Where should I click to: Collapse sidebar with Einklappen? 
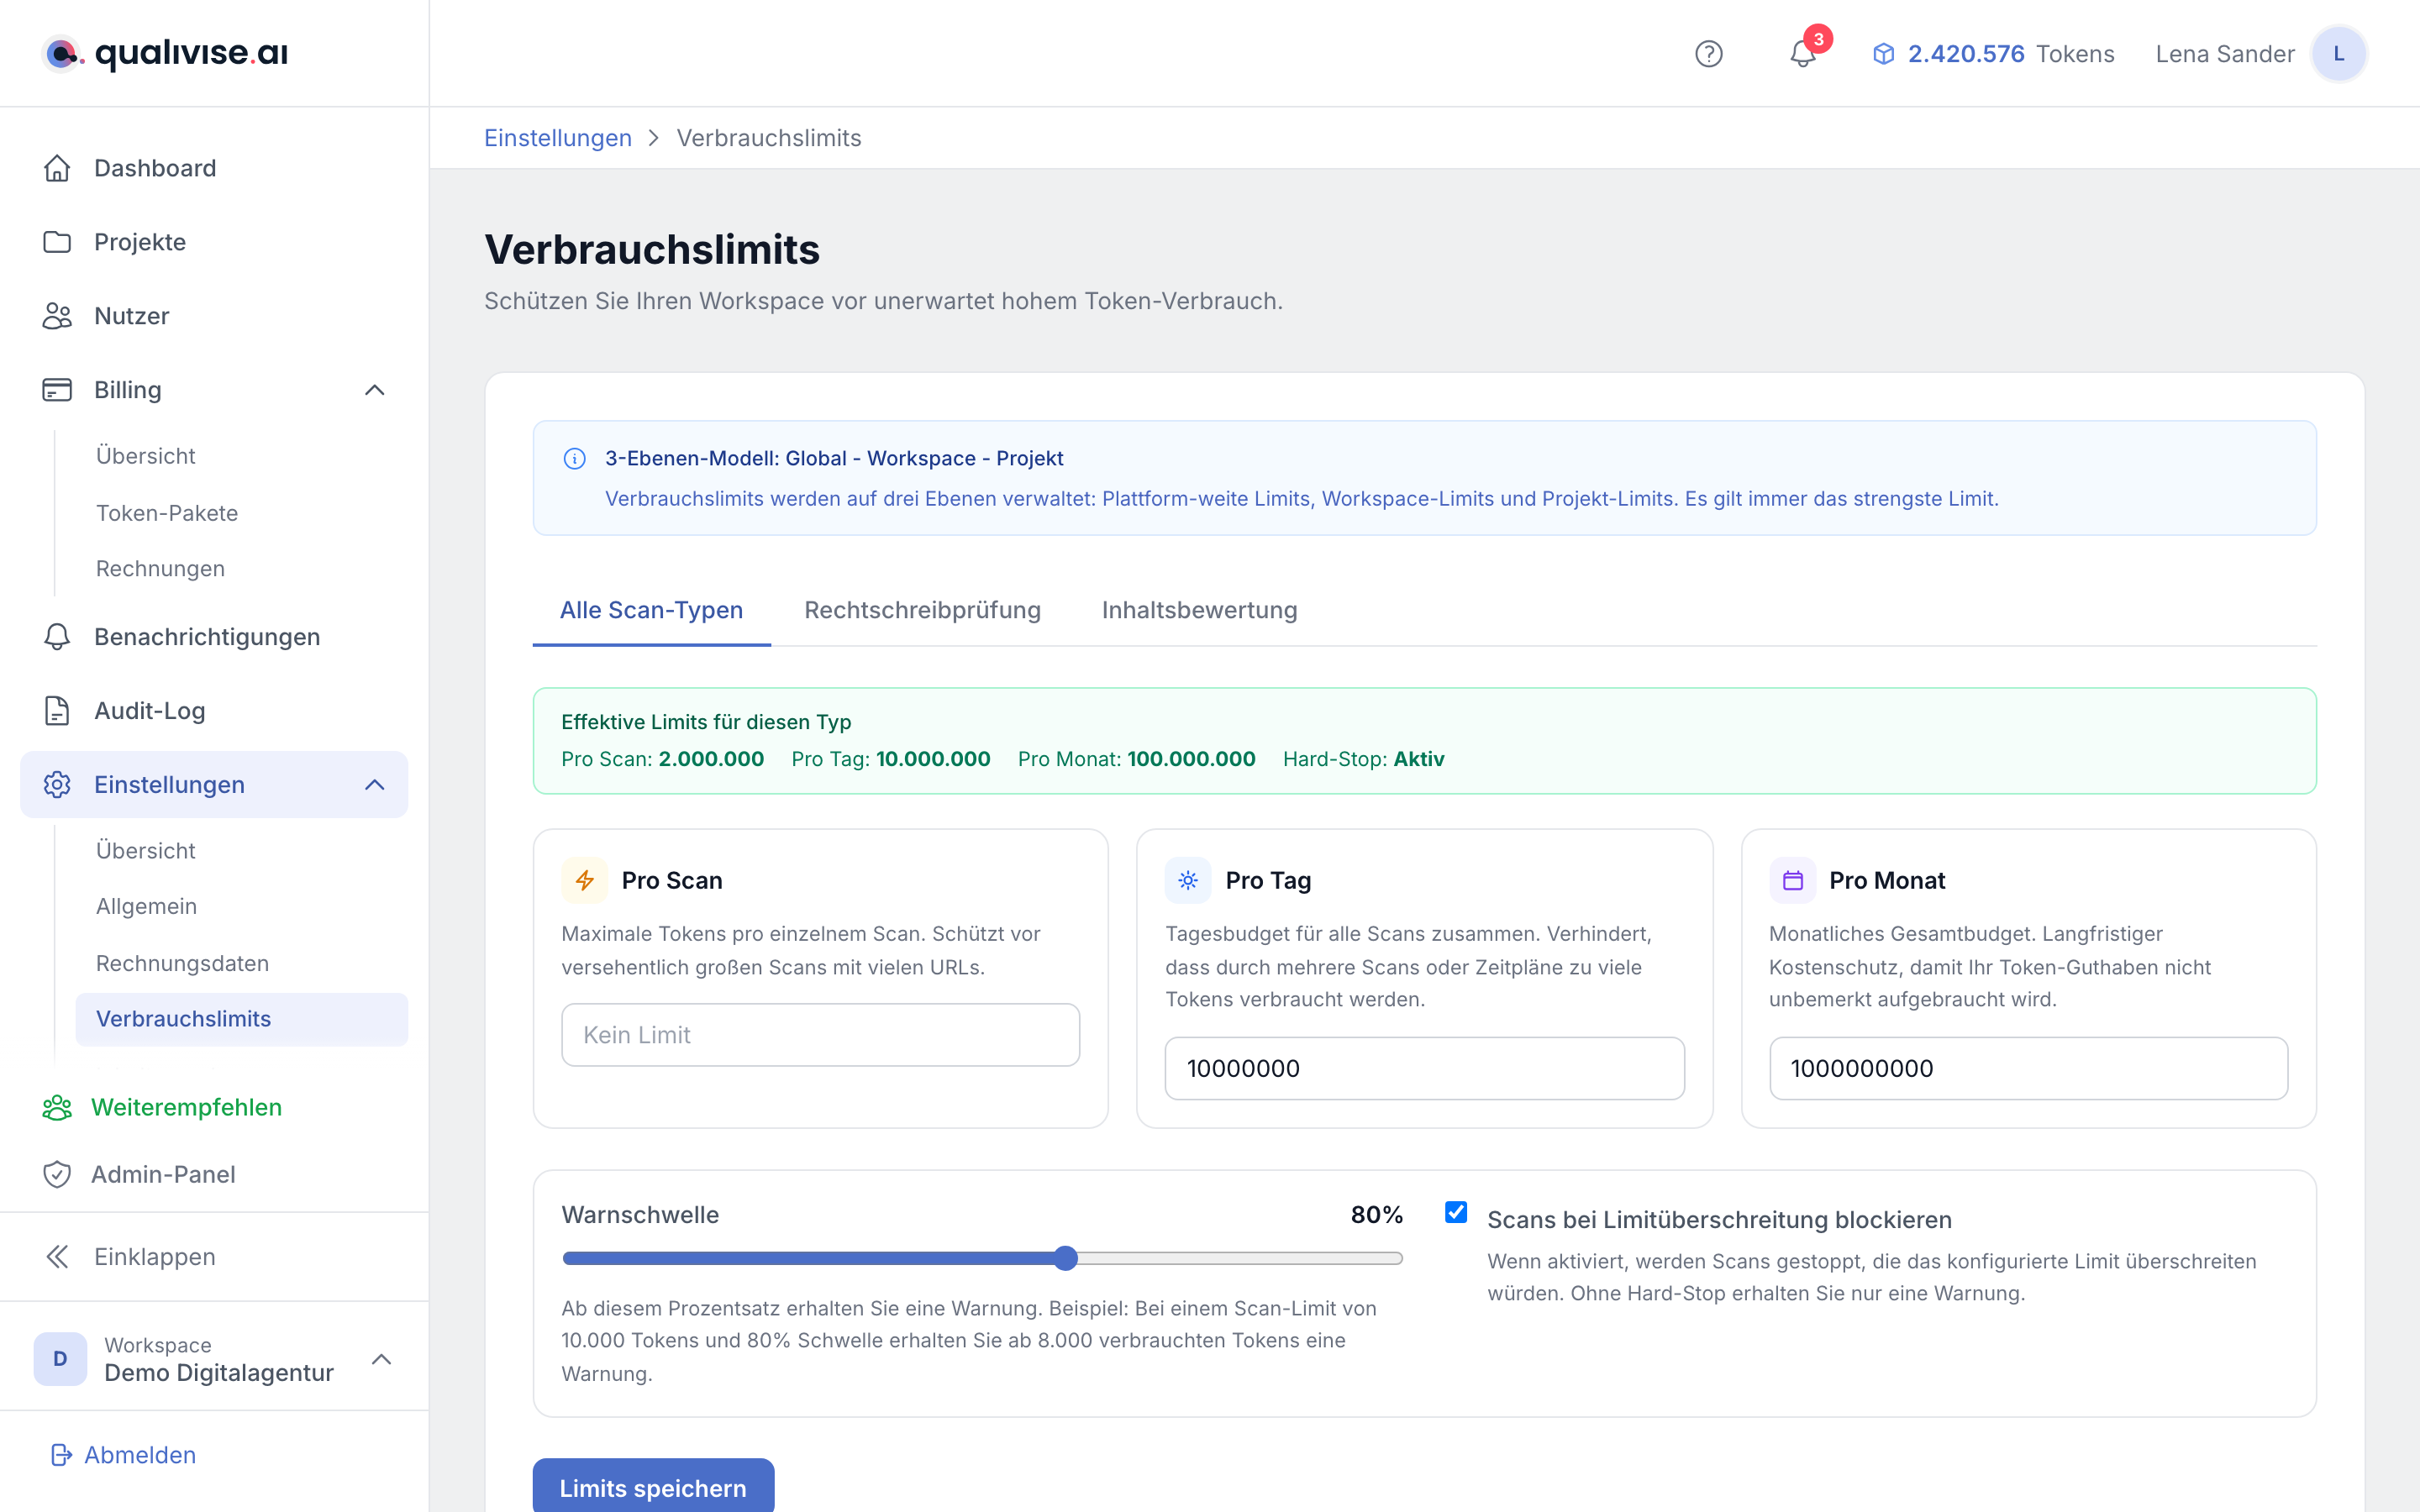[x=132, y=1257]
